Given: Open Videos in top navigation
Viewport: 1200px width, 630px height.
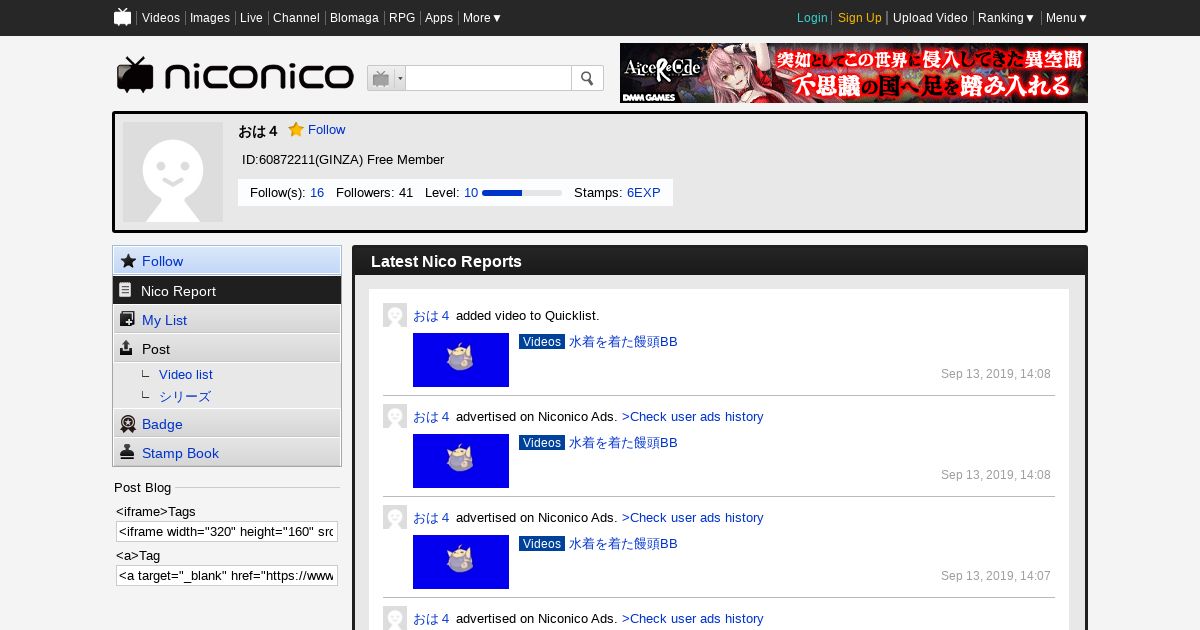Looking at the screenshot, I should coord(161,18).
